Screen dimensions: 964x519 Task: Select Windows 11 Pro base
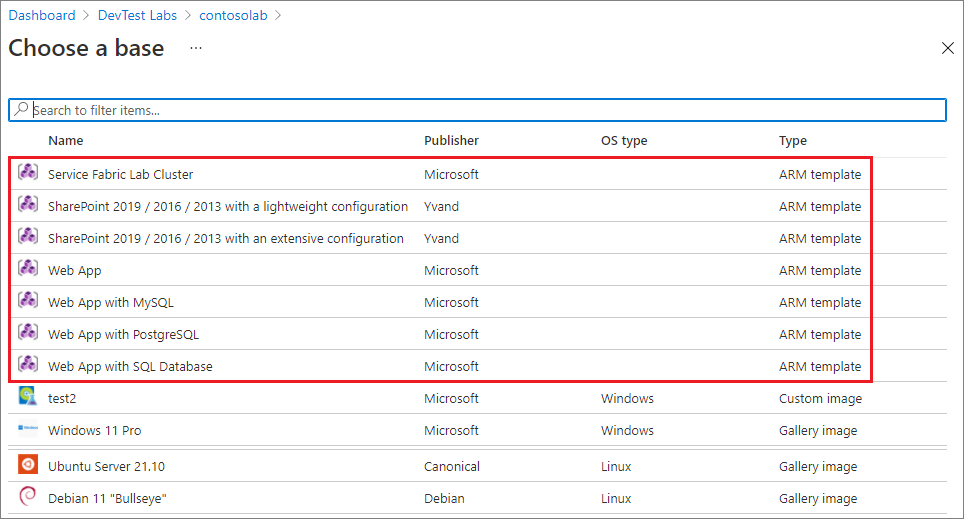[95, 430]
